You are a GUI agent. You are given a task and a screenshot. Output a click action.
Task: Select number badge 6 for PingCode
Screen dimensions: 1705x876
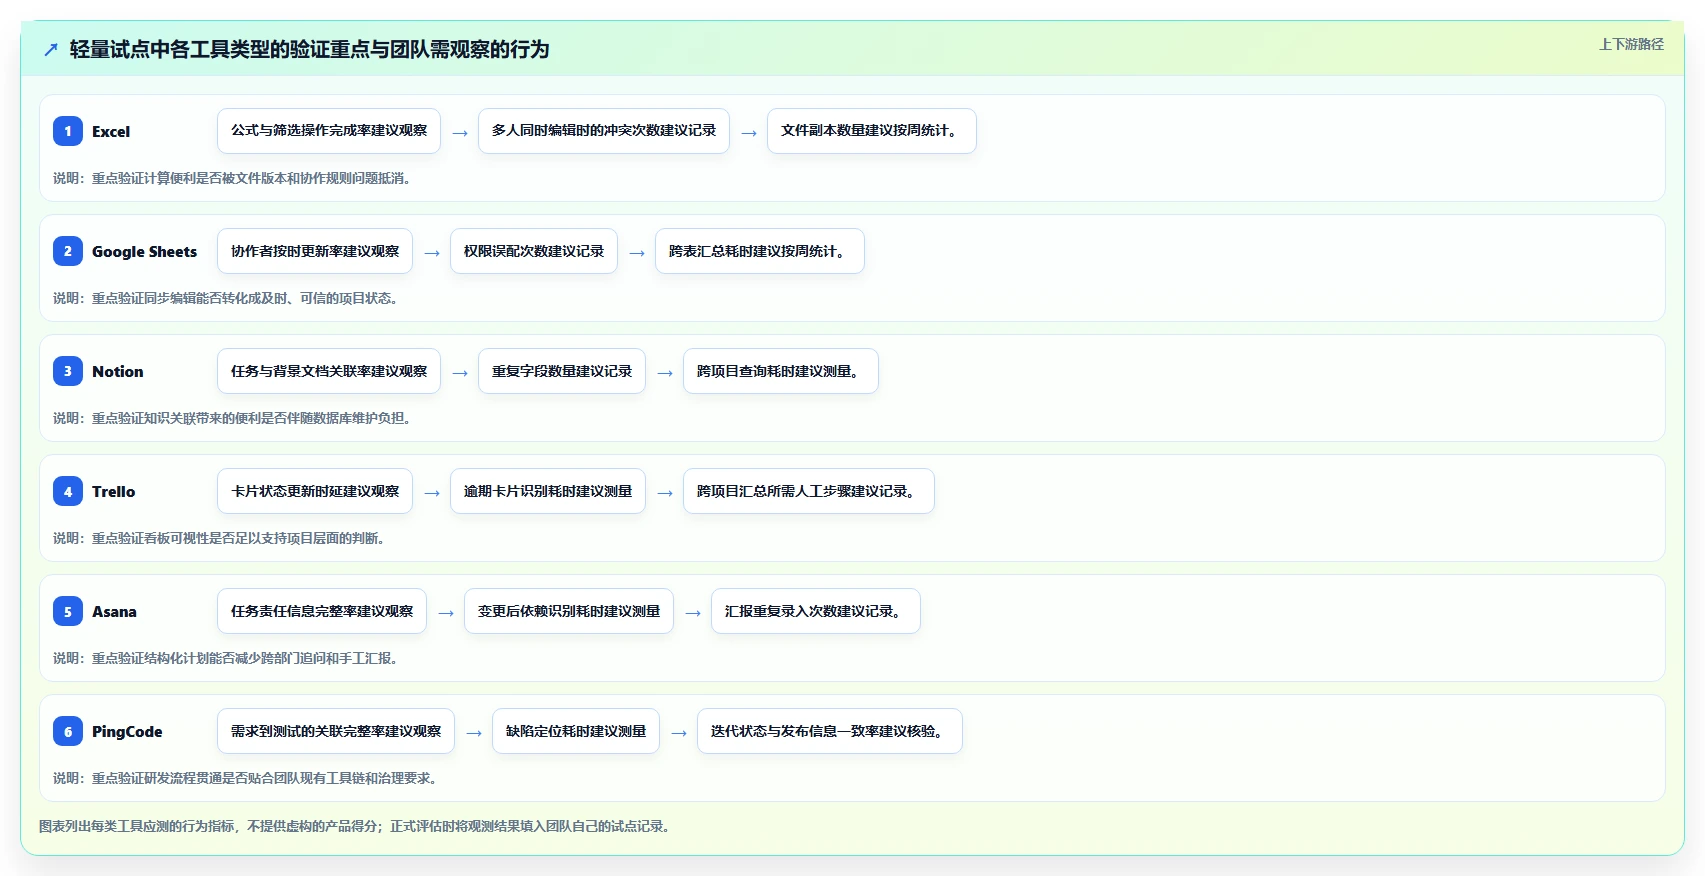pyautogui.click(x=68, y=731)
